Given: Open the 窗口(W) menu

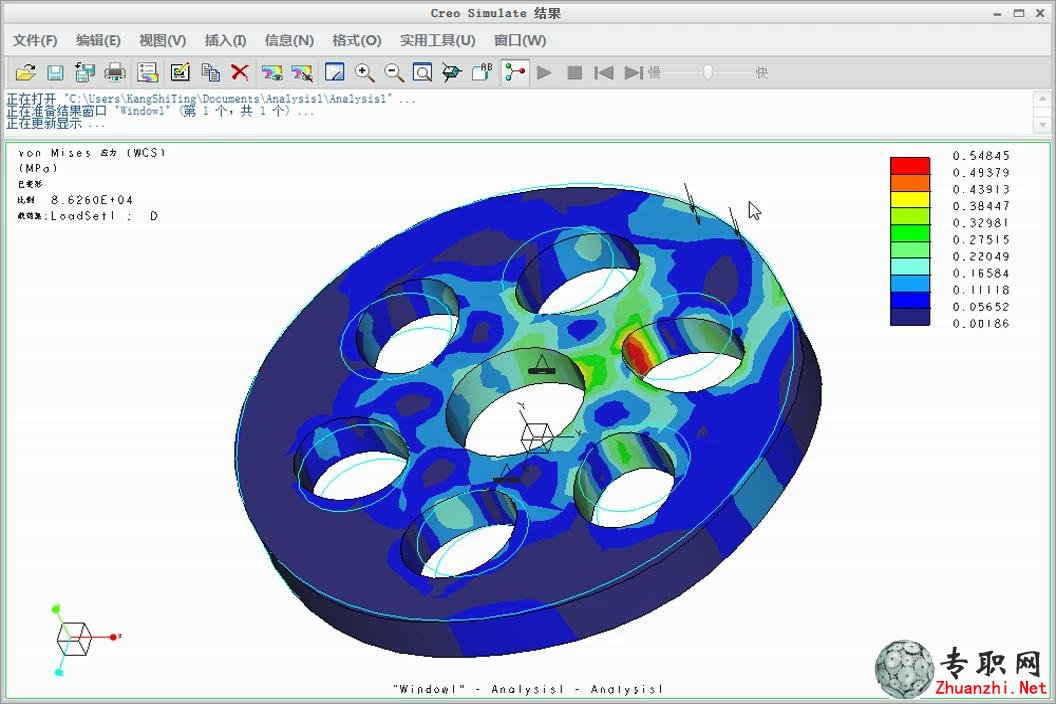Looking at the screenshot, I should coord(520,40).
